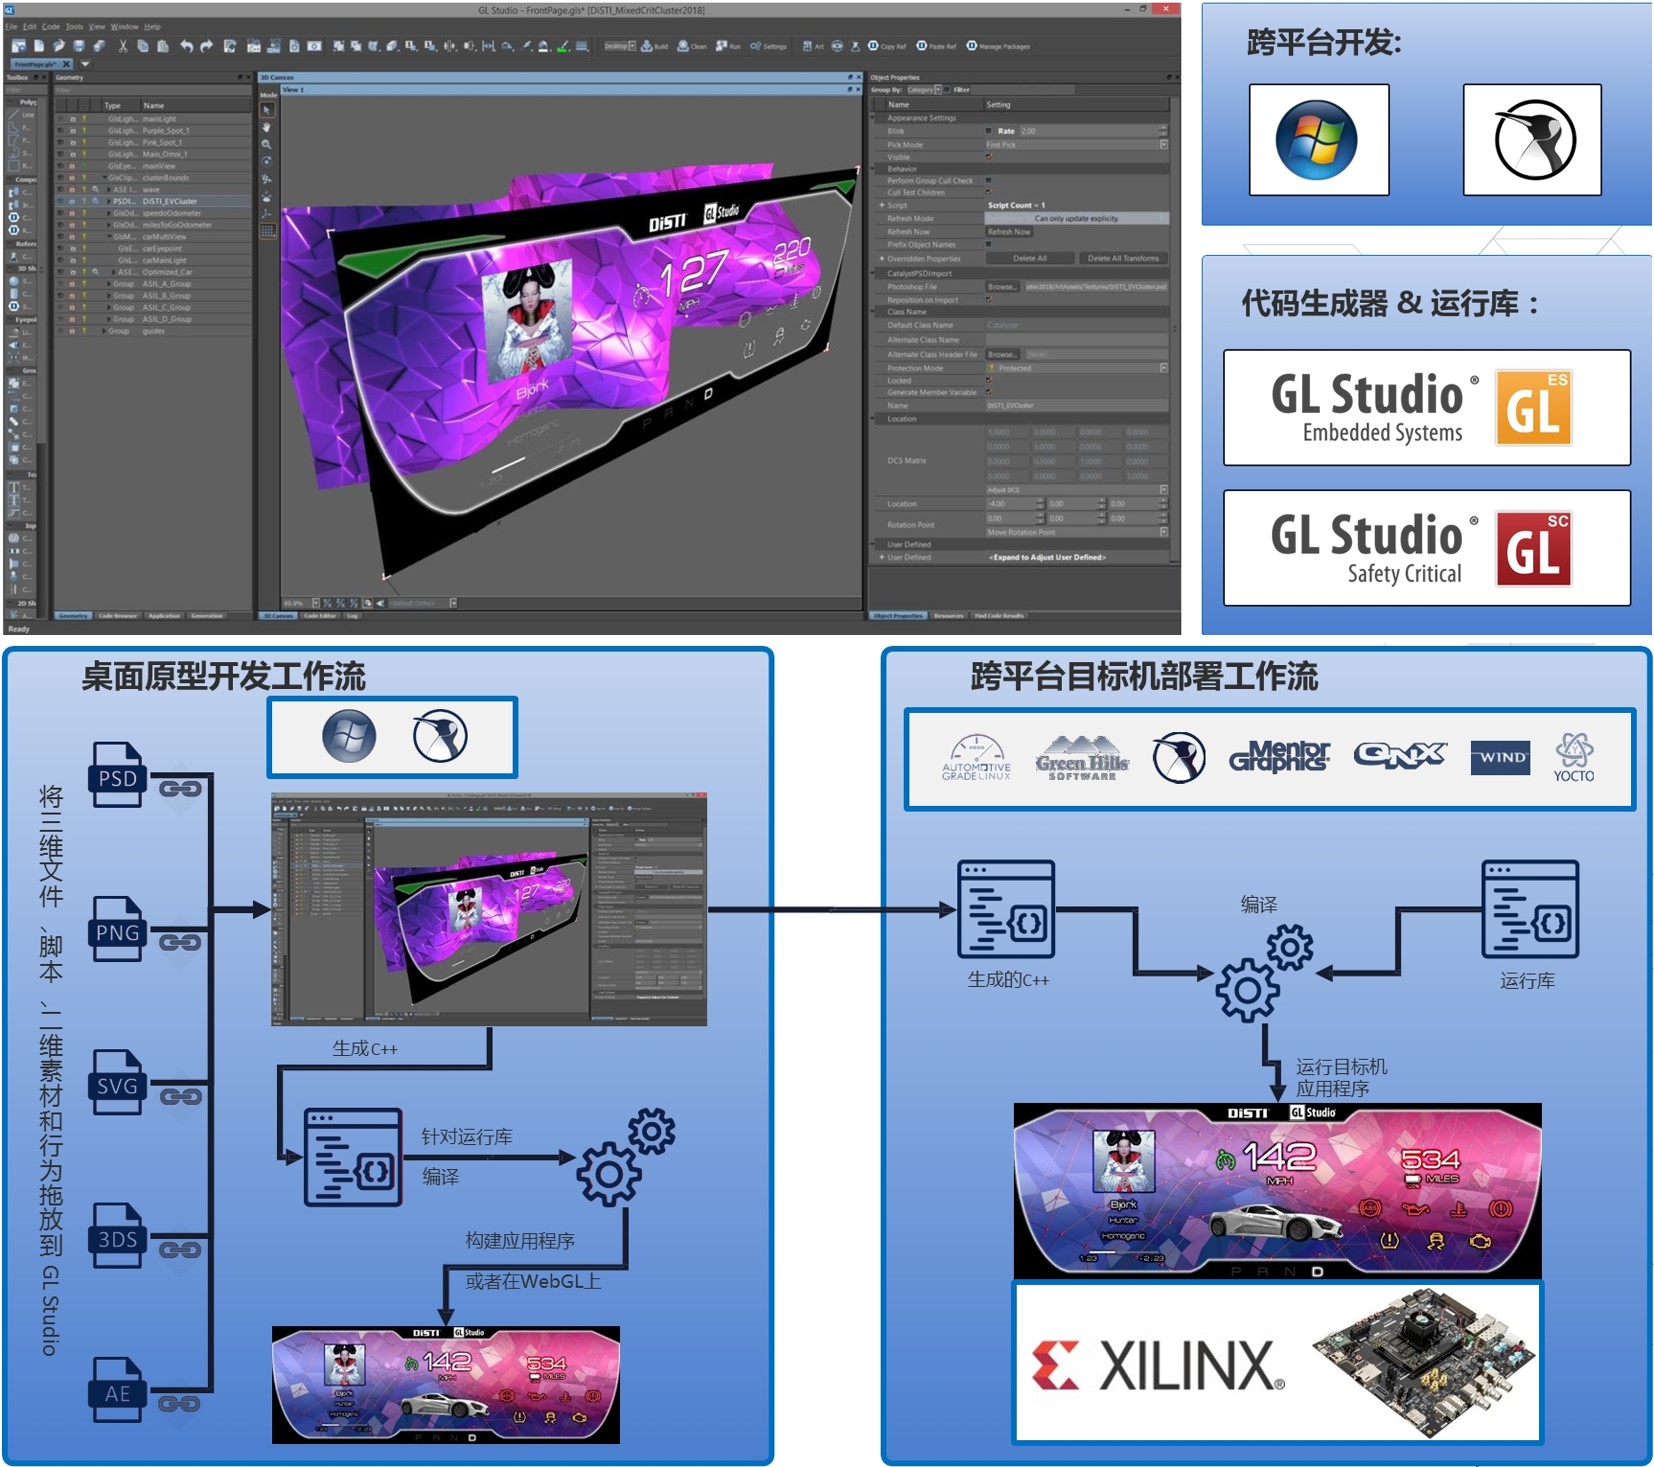Viewport: 1654px width, 1467px height.
Task: Toggle Cull Test Children checkbox
Action: pyautogui.click(x=989, y=192)
